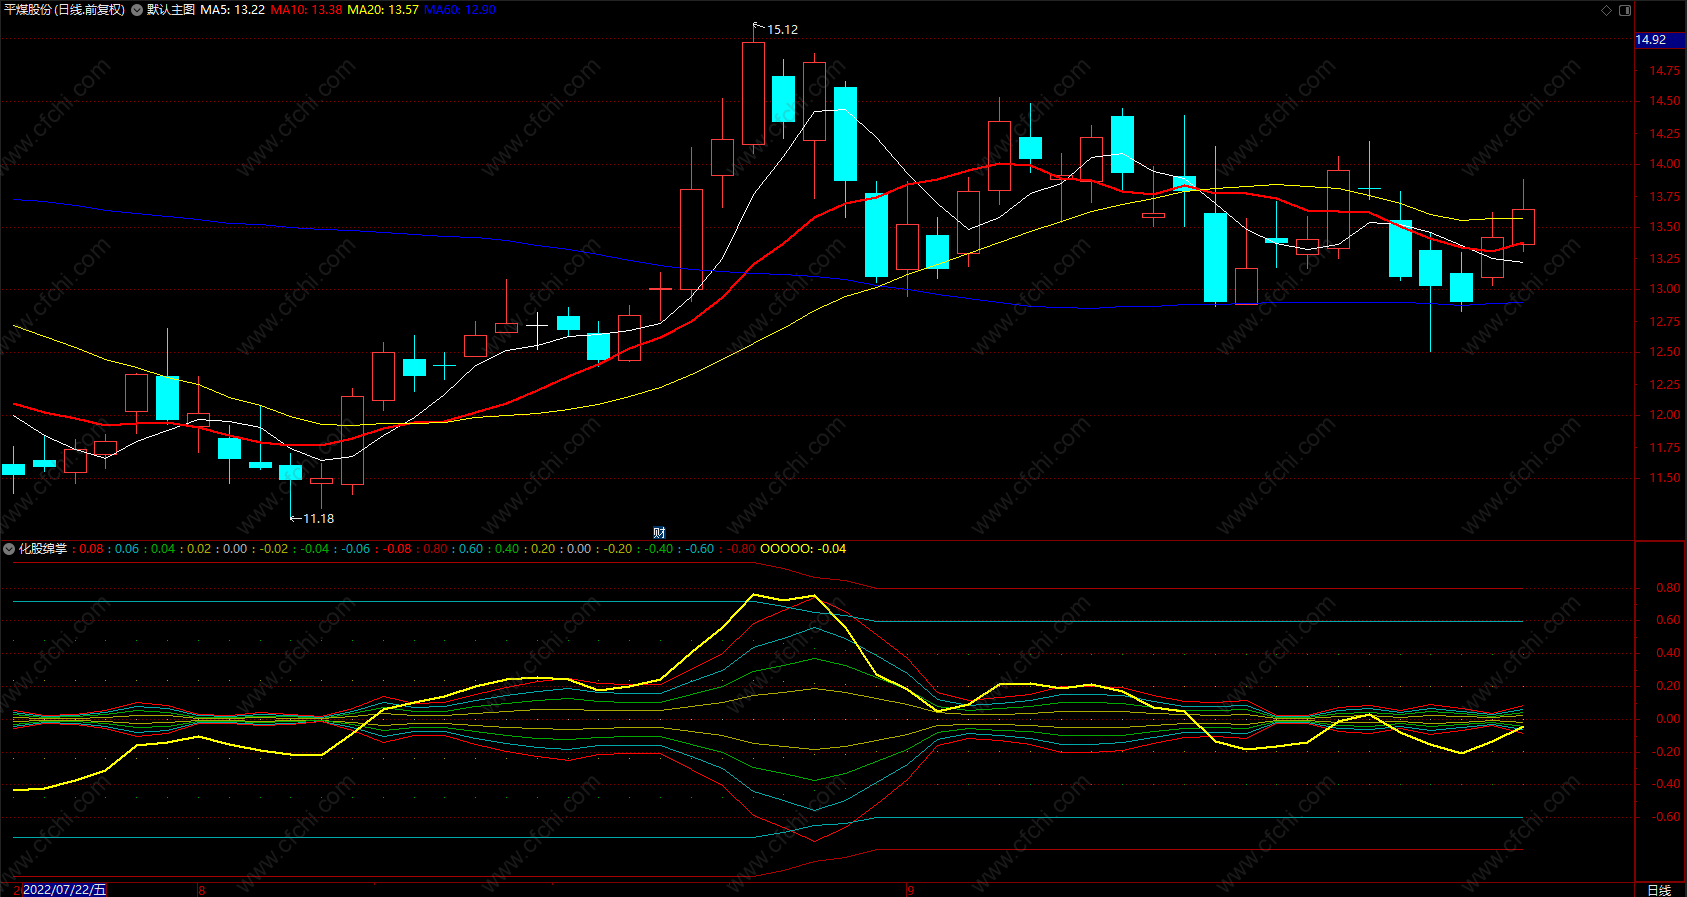This screenshot has width=1687, height=897.
Task: Click the 财 financial marker icon
Action: coord(659,533)
